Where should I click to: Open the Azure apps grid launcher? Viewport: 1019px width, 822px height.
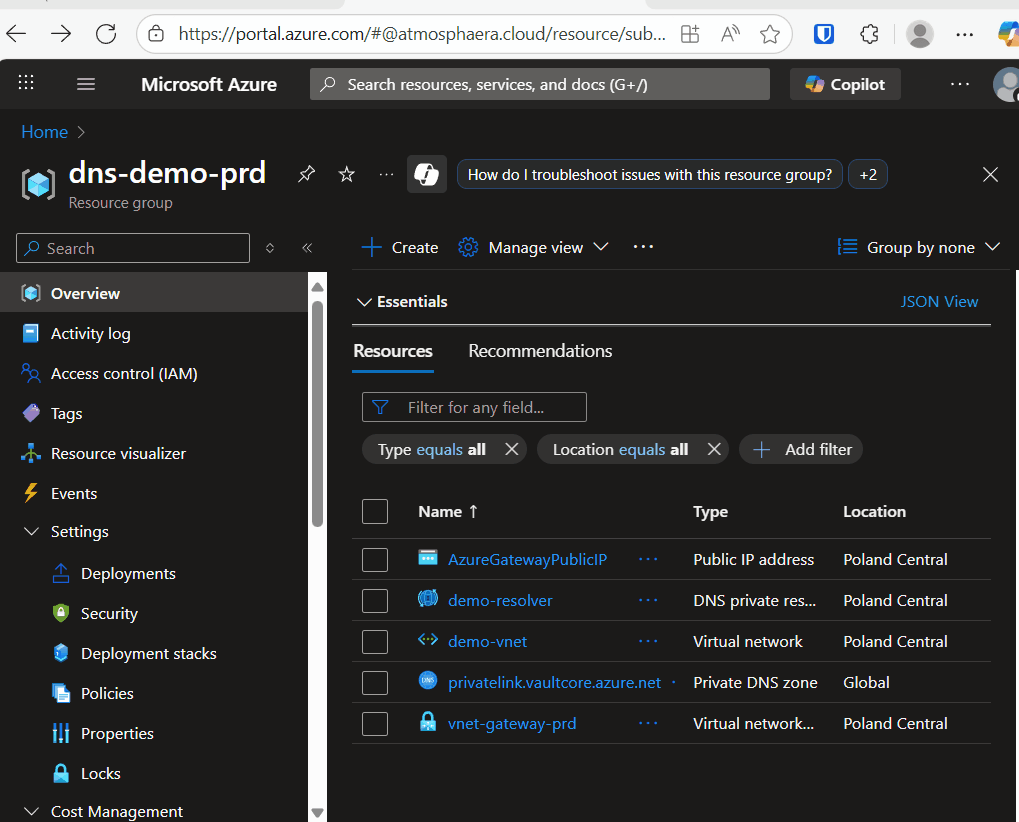click(26, 83)
